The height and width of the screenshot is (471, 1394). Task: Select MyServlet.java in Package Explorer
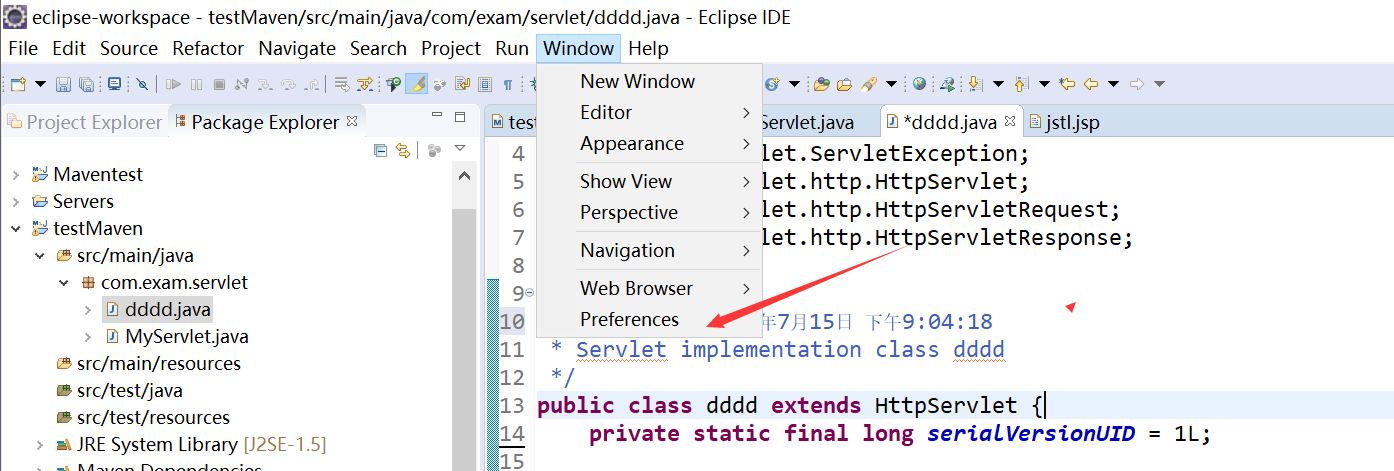pos(186,336)
